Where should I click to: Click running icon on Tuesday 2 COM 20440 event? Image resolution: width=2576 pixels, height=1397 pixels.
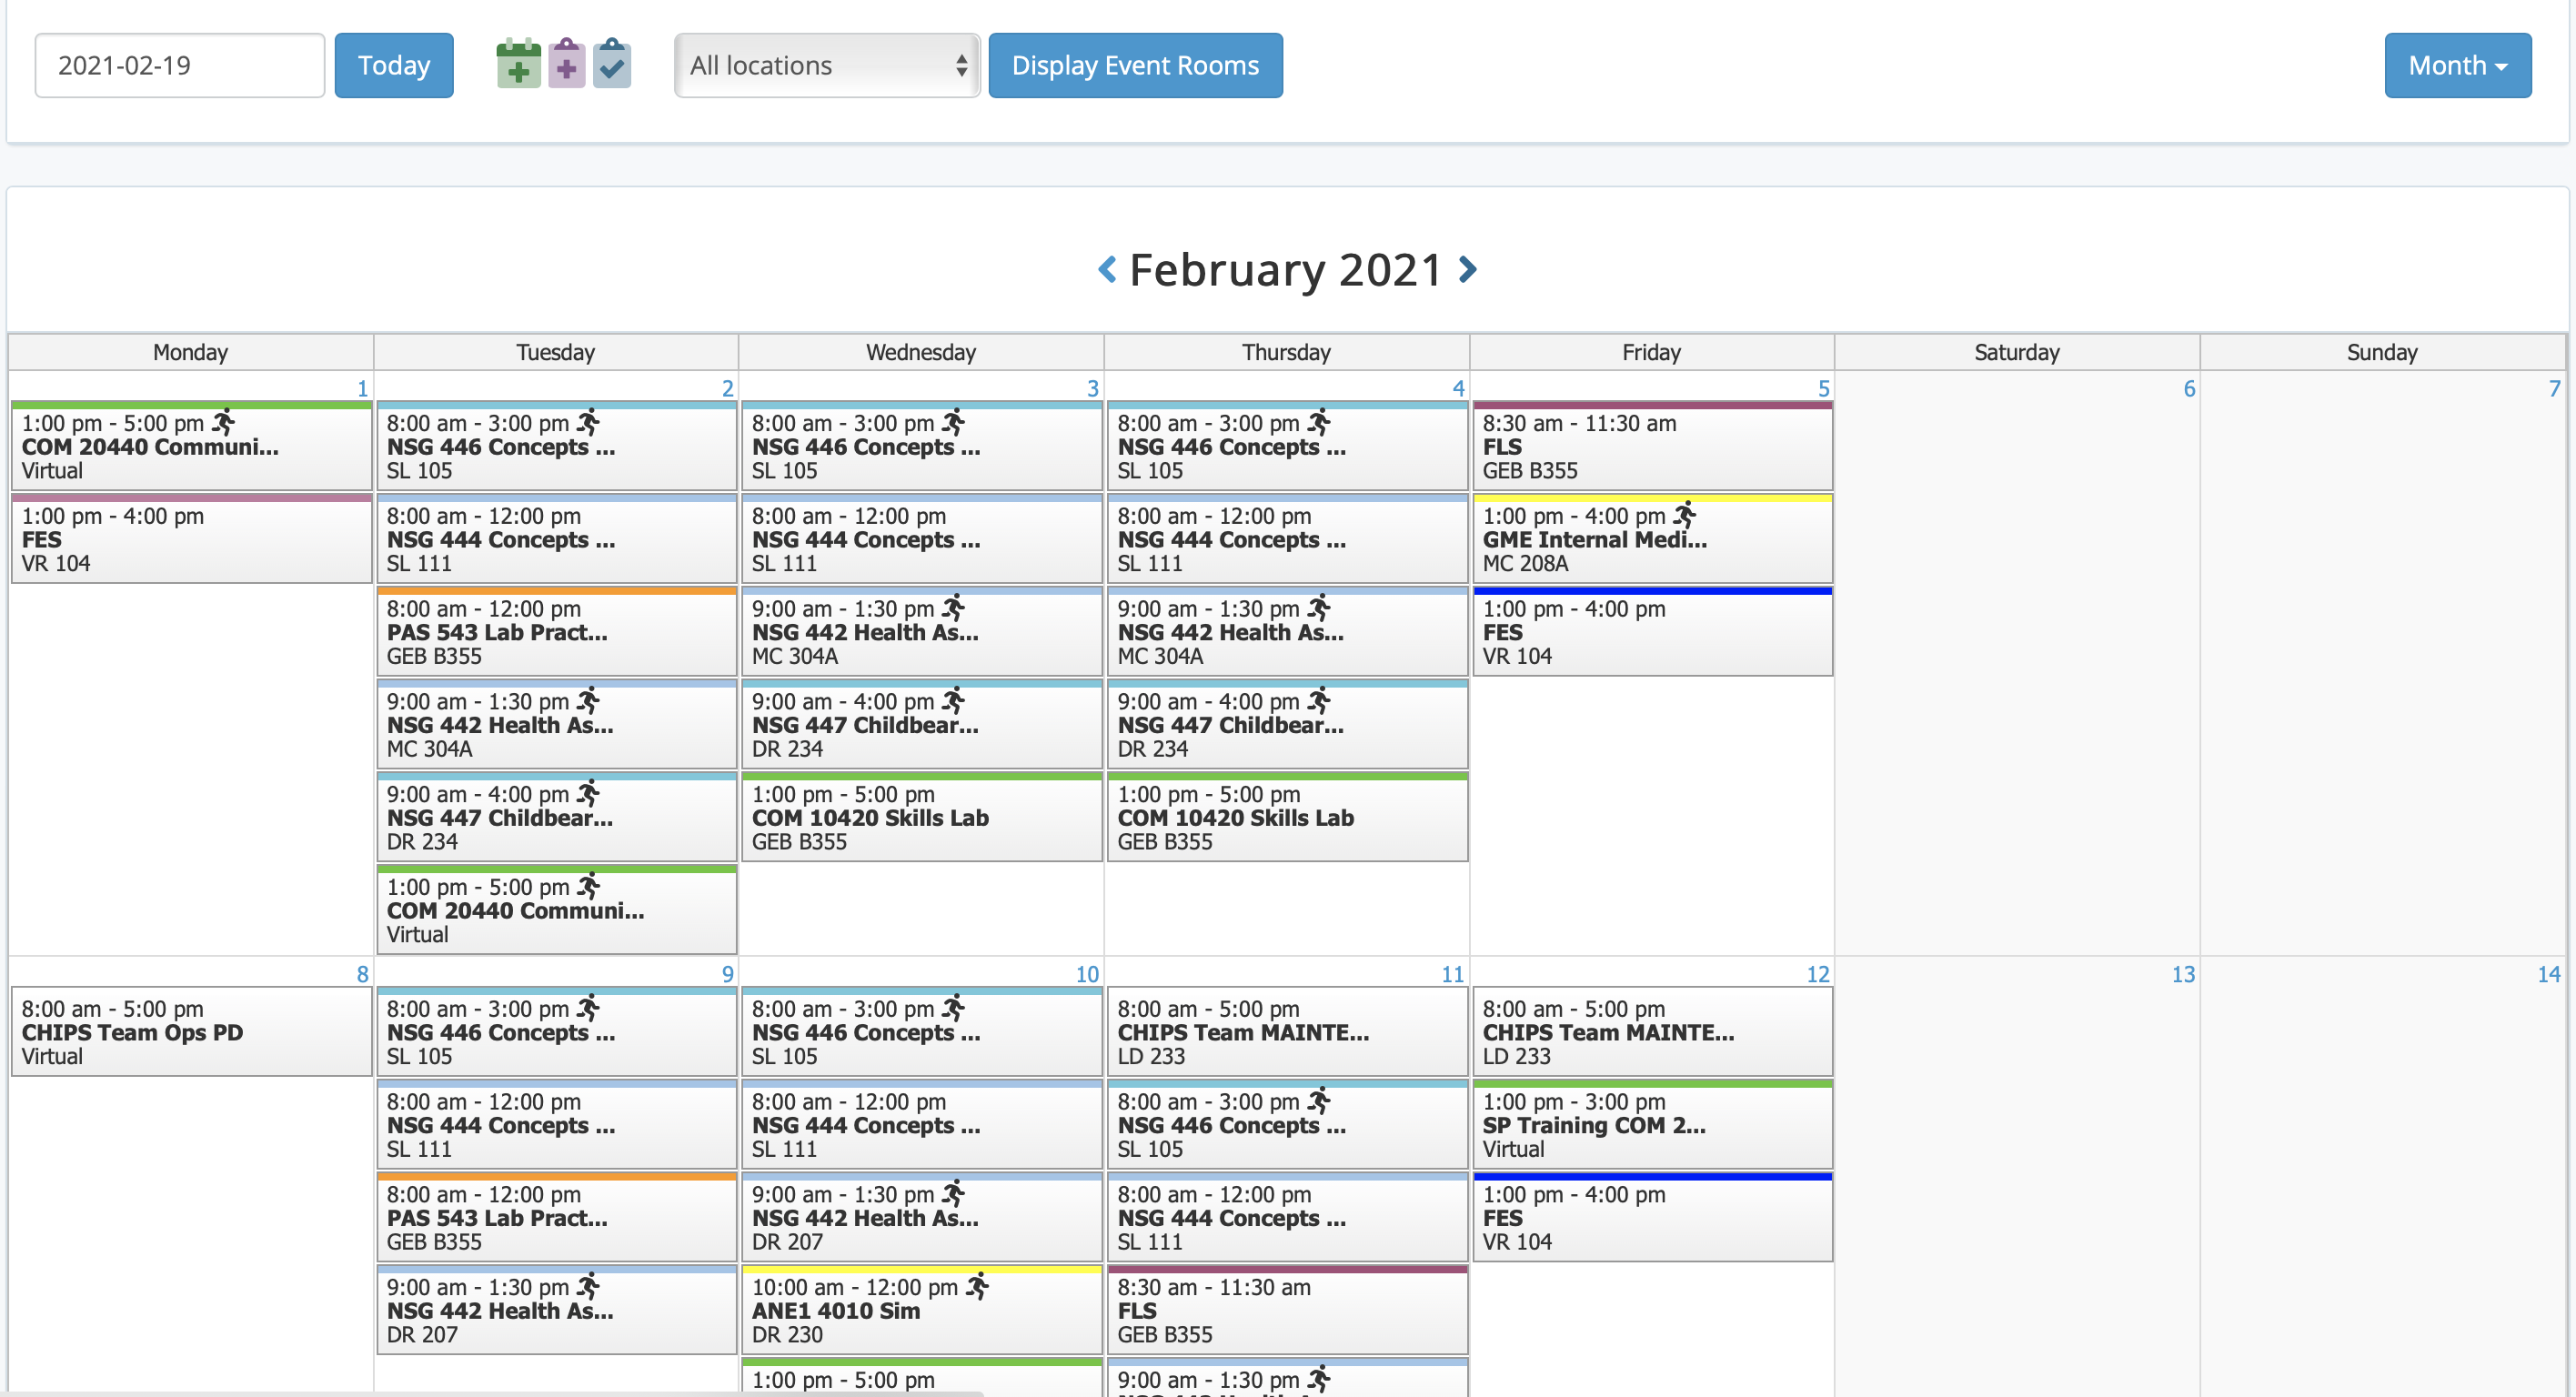(588, 886)
